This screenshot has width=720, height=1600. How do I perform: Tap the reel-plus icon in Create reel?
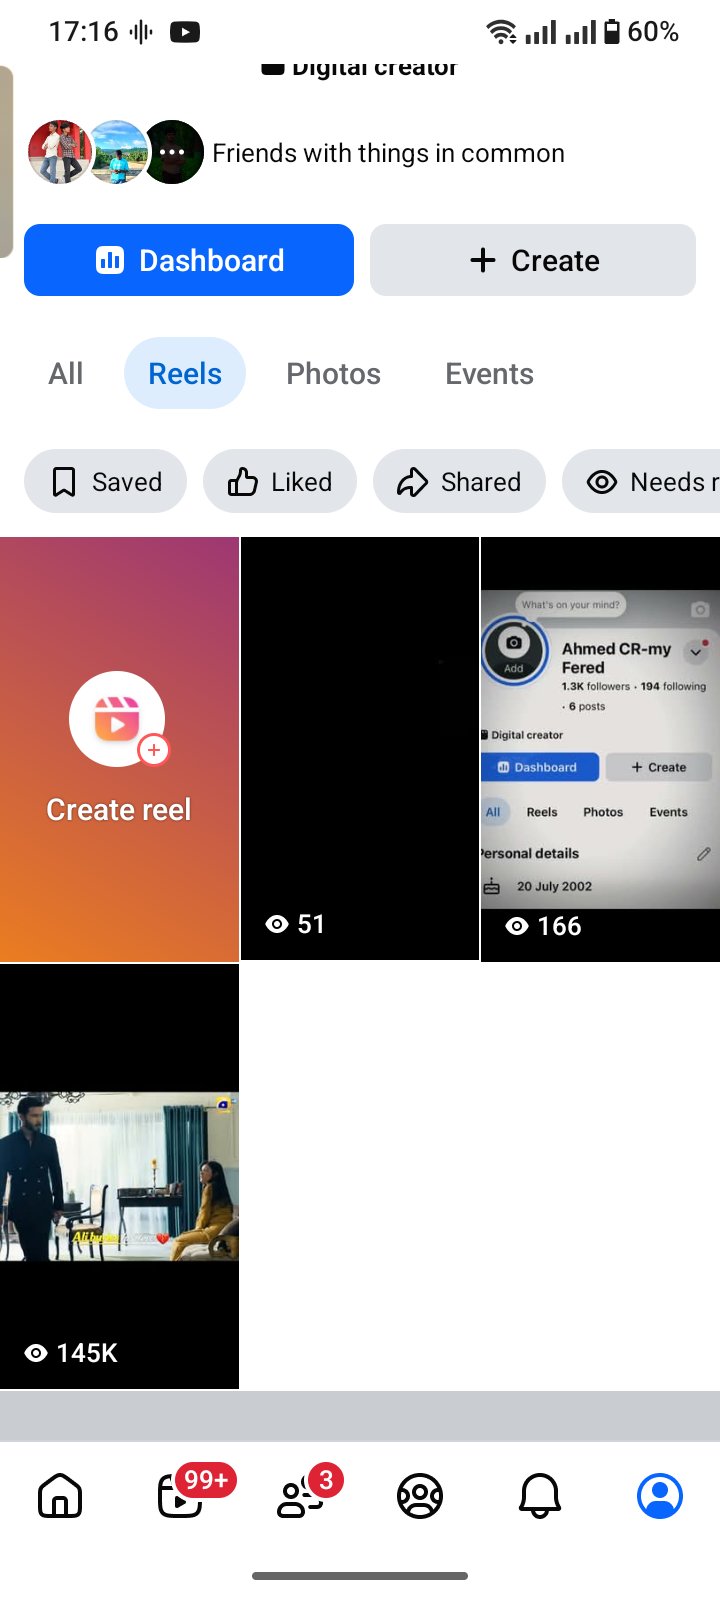pos(118,719)
